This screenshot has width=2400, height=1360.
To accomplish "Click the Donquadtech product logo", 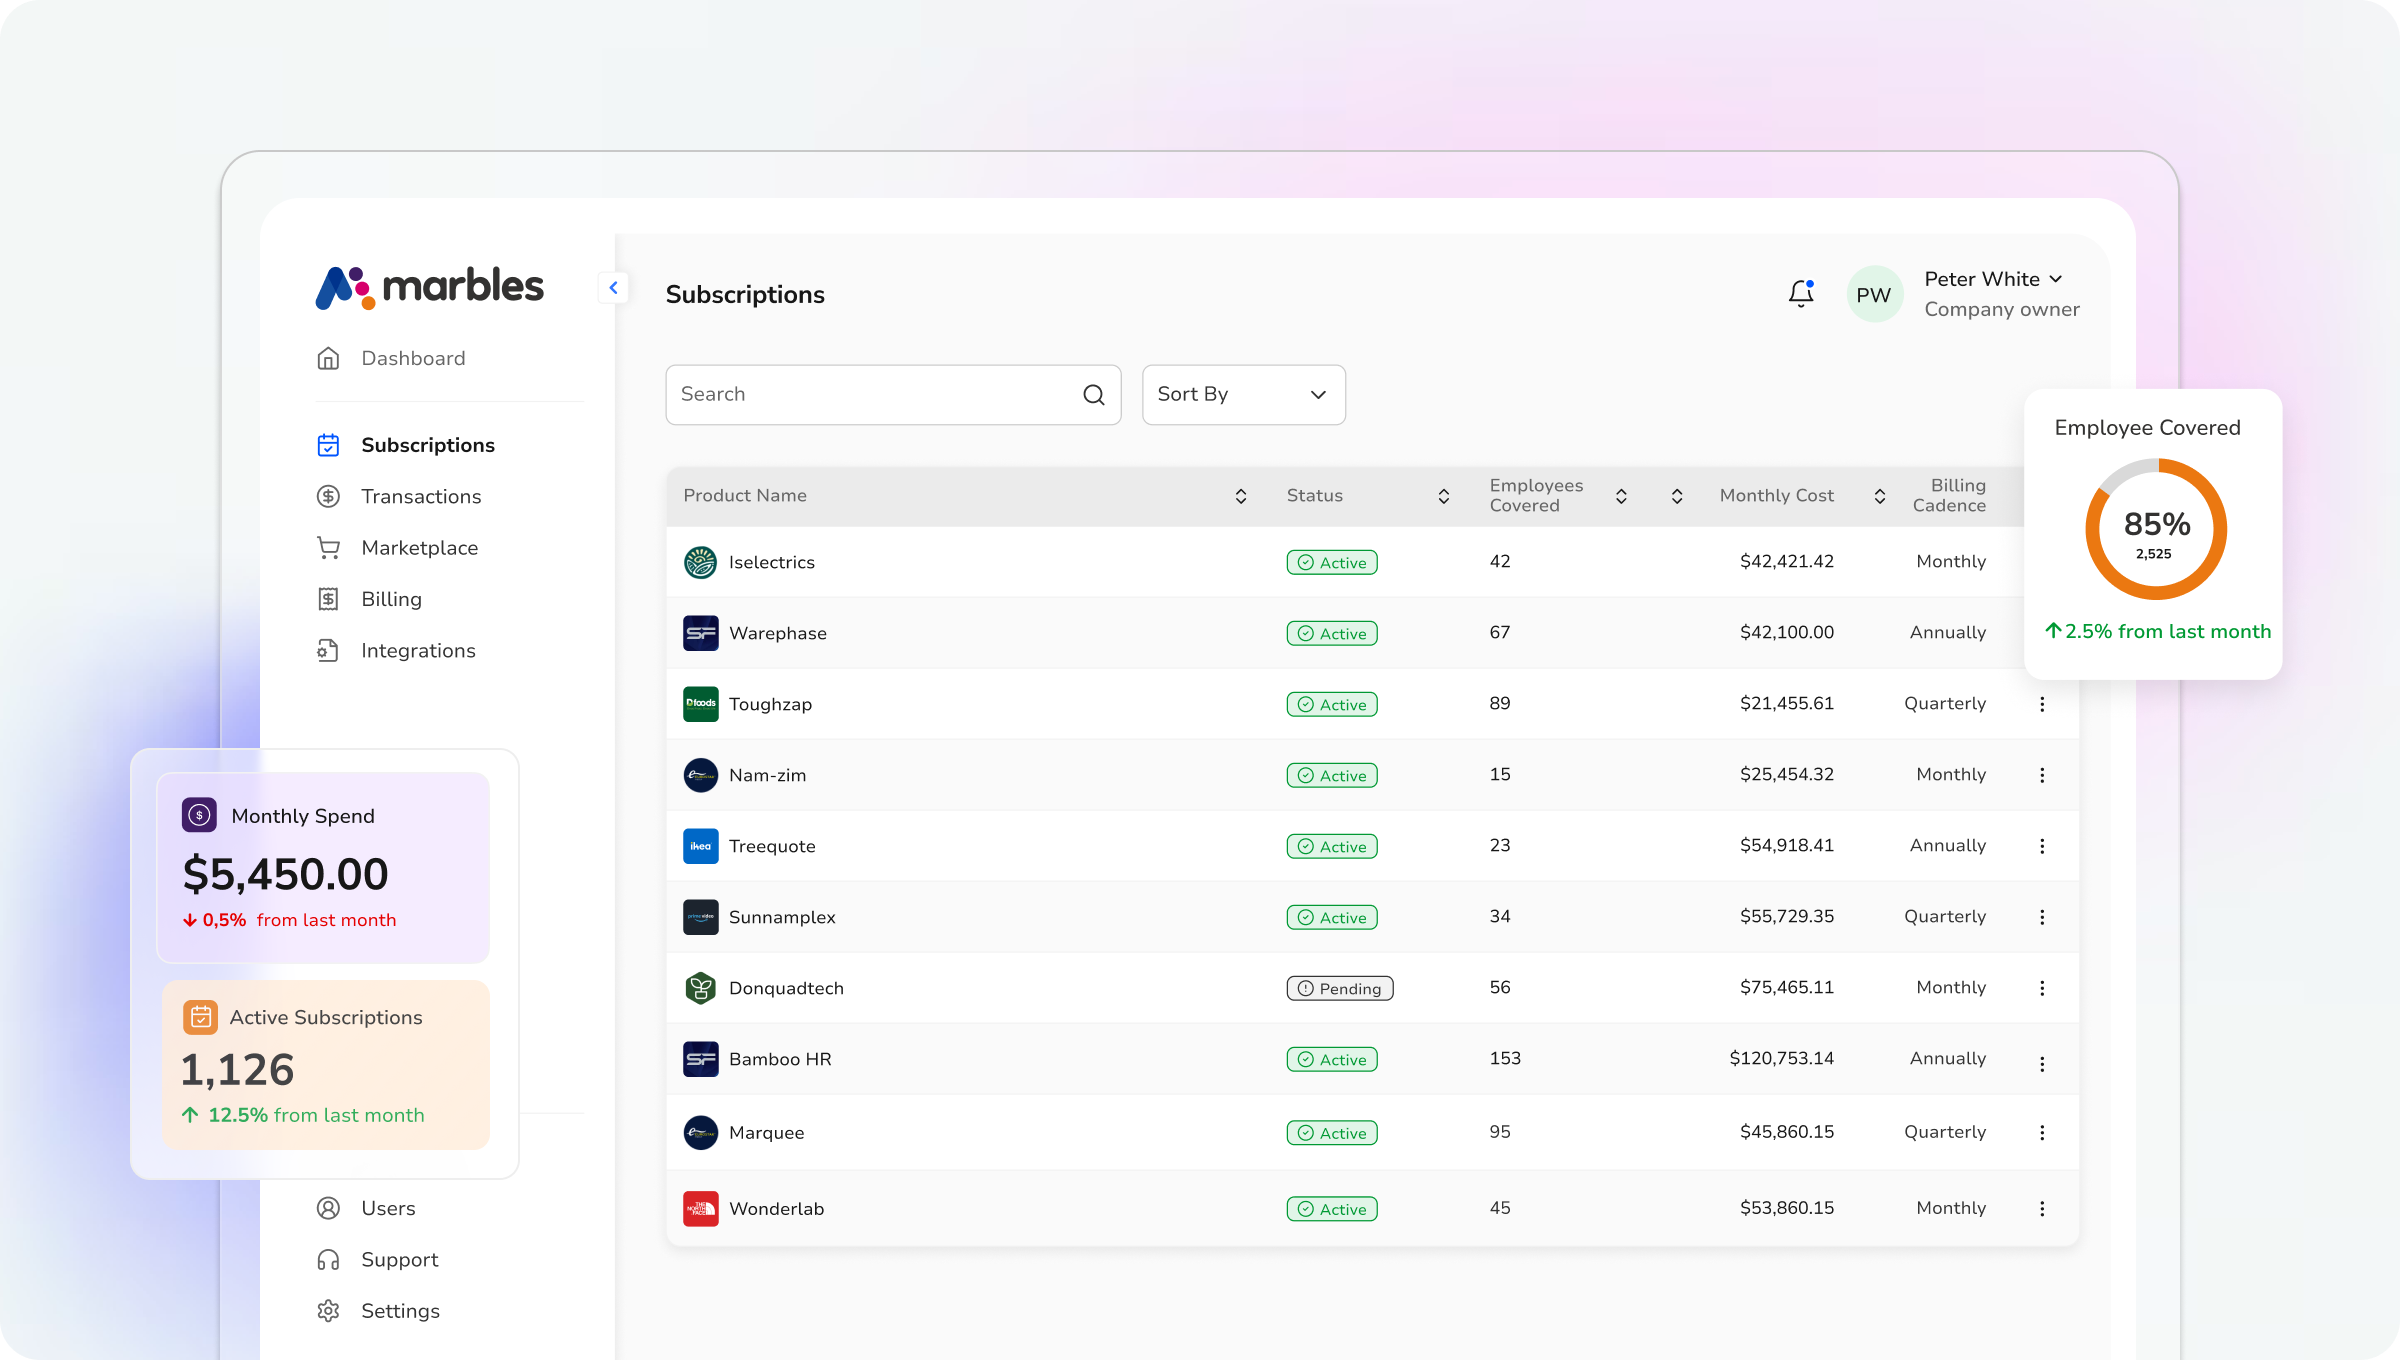I will point(700,988).
